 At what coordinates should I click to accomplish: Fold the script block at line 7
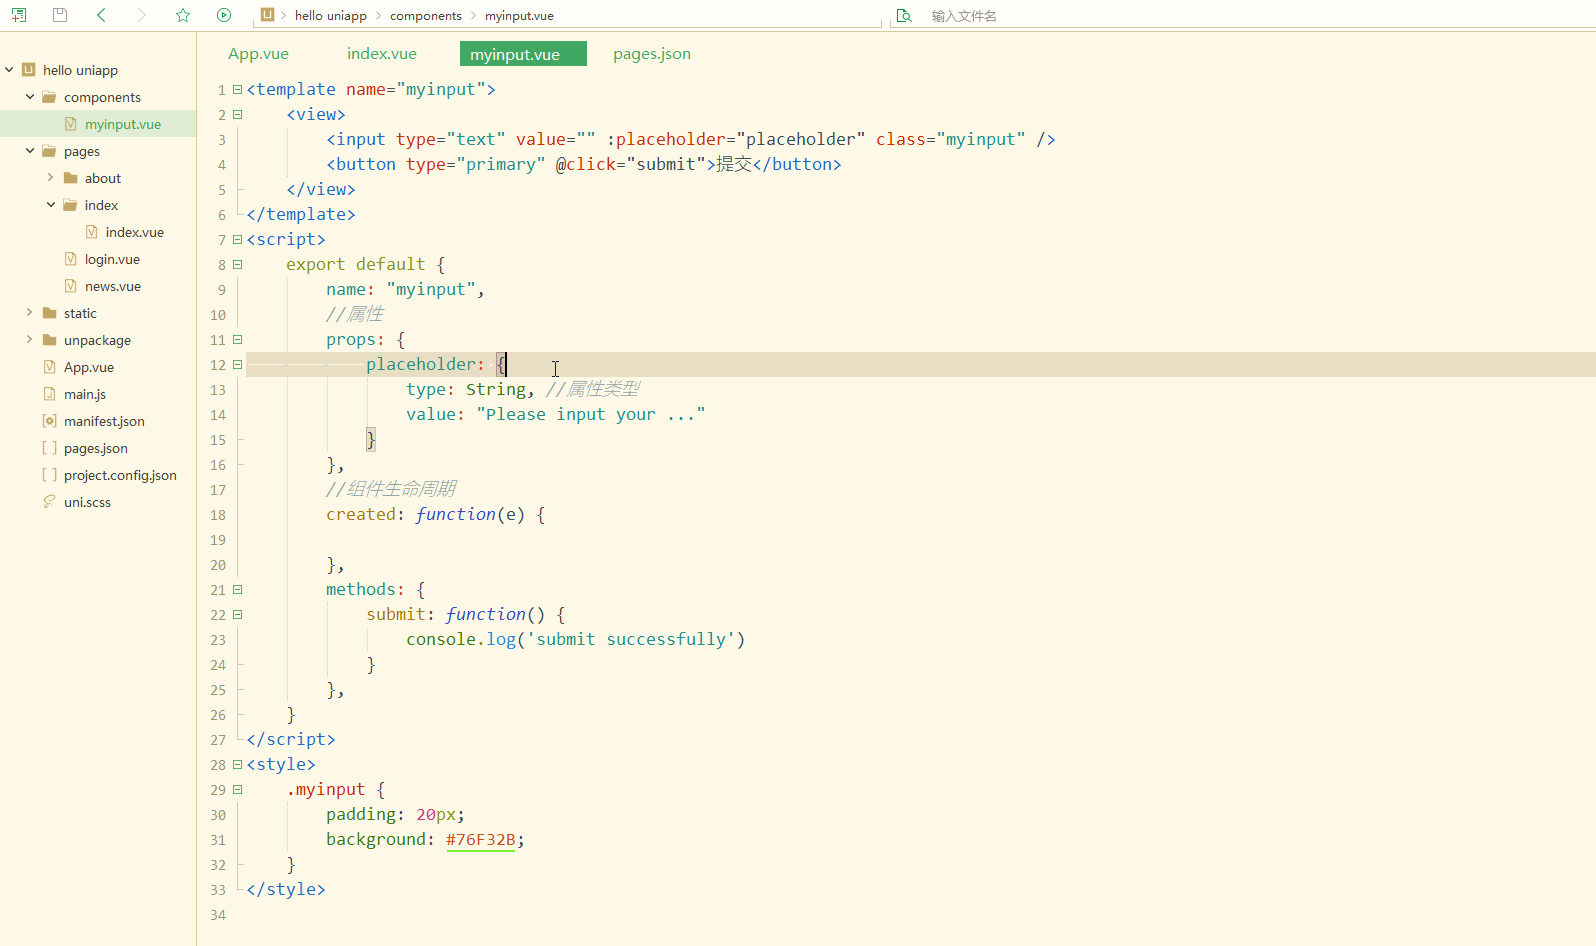tap(238, 239)
